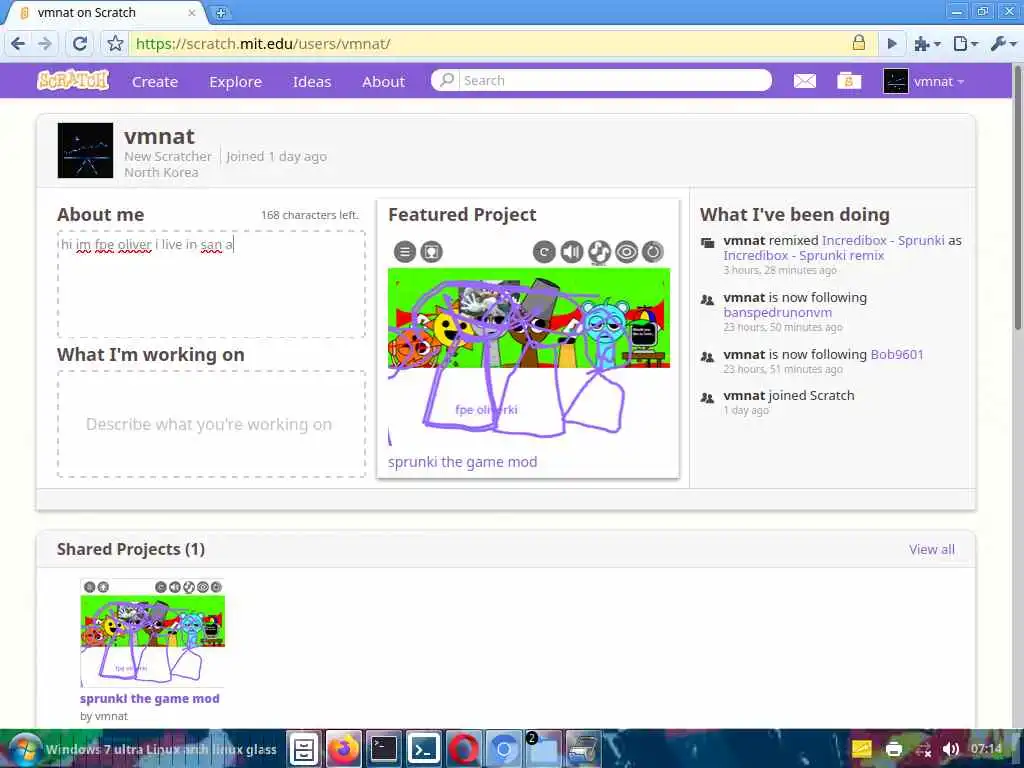This screenshot has height=768, width=1024.
Task: Click the vmnat profile avatar image
Action: point(86,150)
